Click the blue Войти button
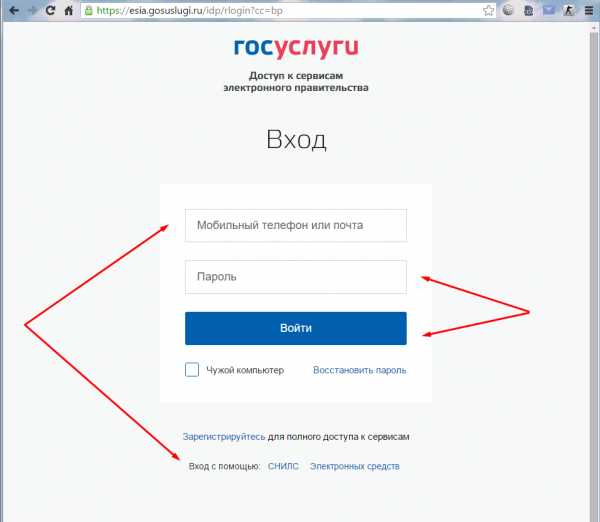This screenshot has width=600, height=522. pos(296,328)
